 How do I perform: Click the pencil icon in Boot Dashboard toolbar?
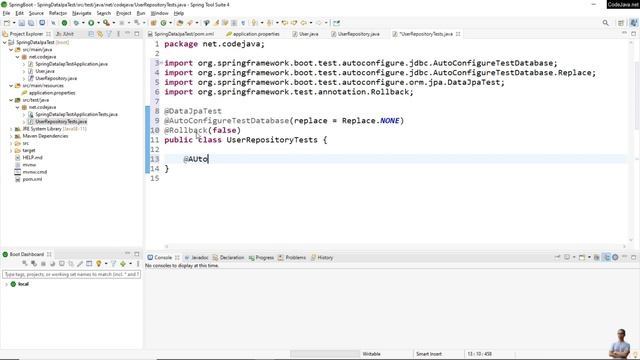[80, 264]
